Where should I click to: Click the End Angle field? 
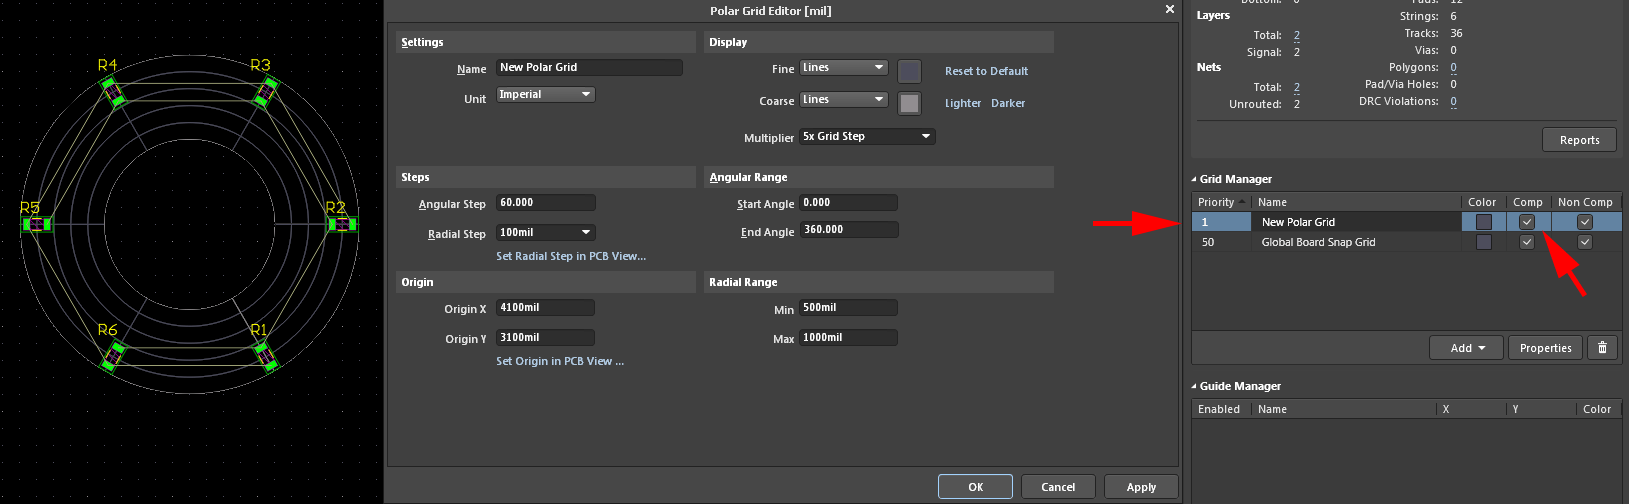tap(848, 230)
